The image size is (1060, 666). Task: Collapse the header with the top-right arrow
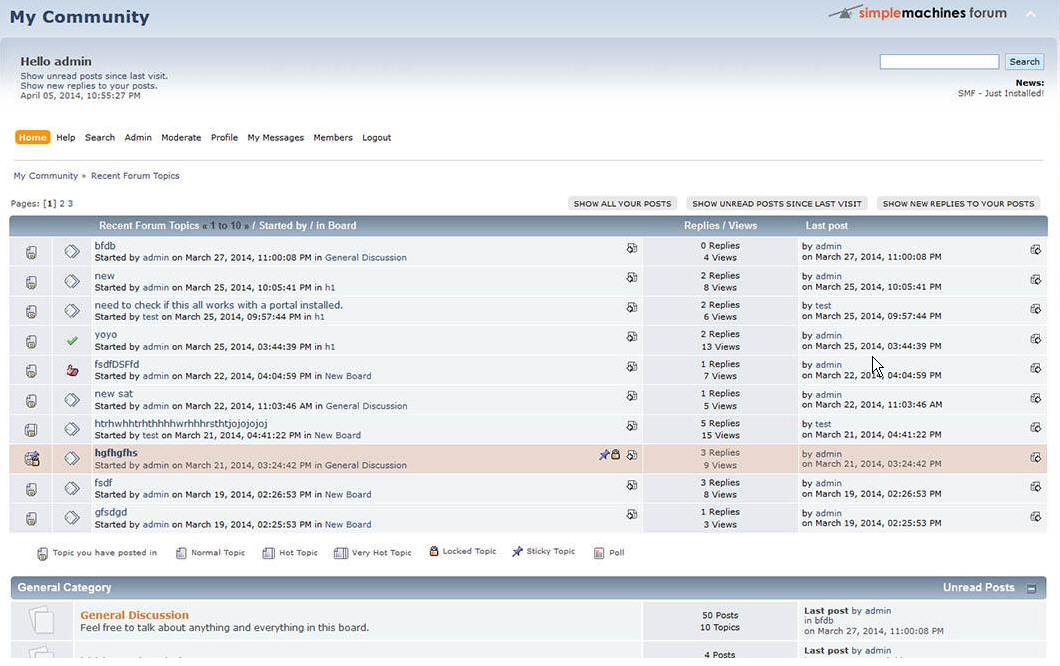1031,14
